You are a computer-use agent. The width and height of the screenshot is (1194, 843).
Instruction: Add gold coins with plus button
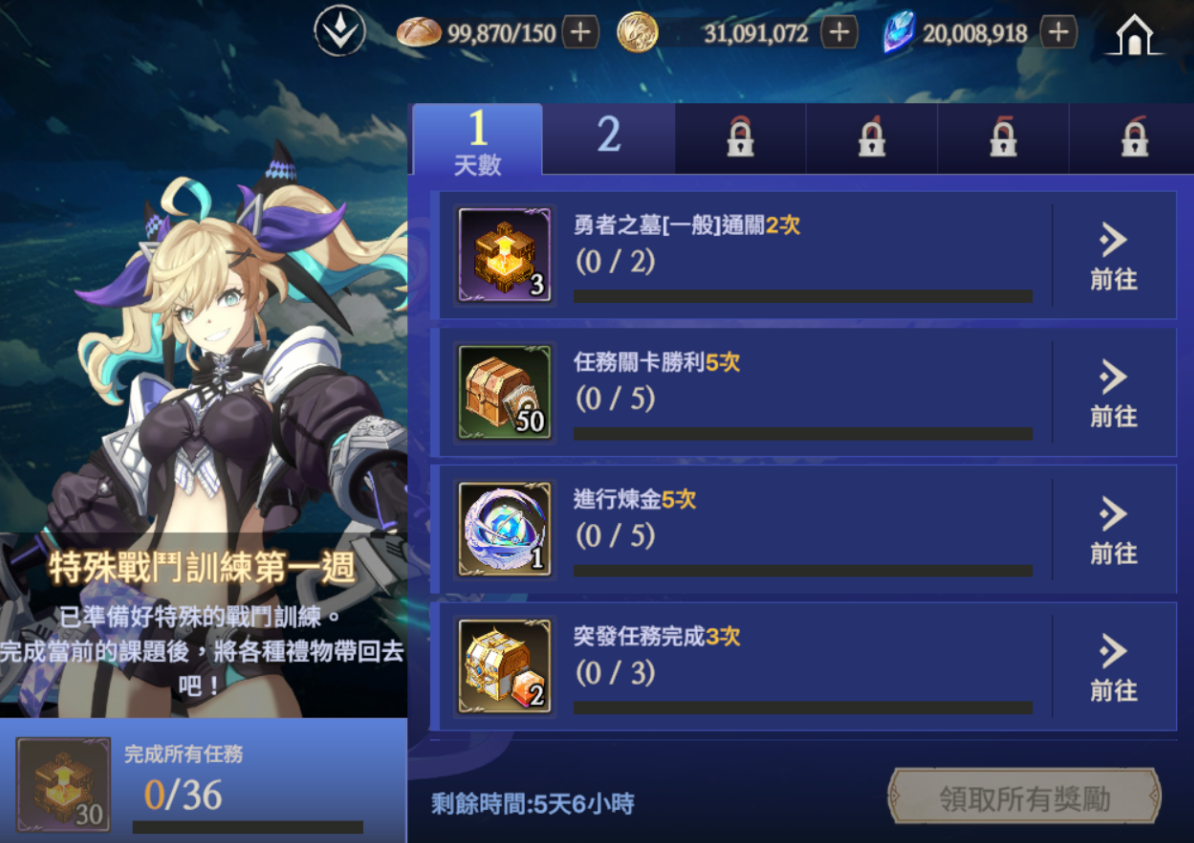[x=839, y=33]
